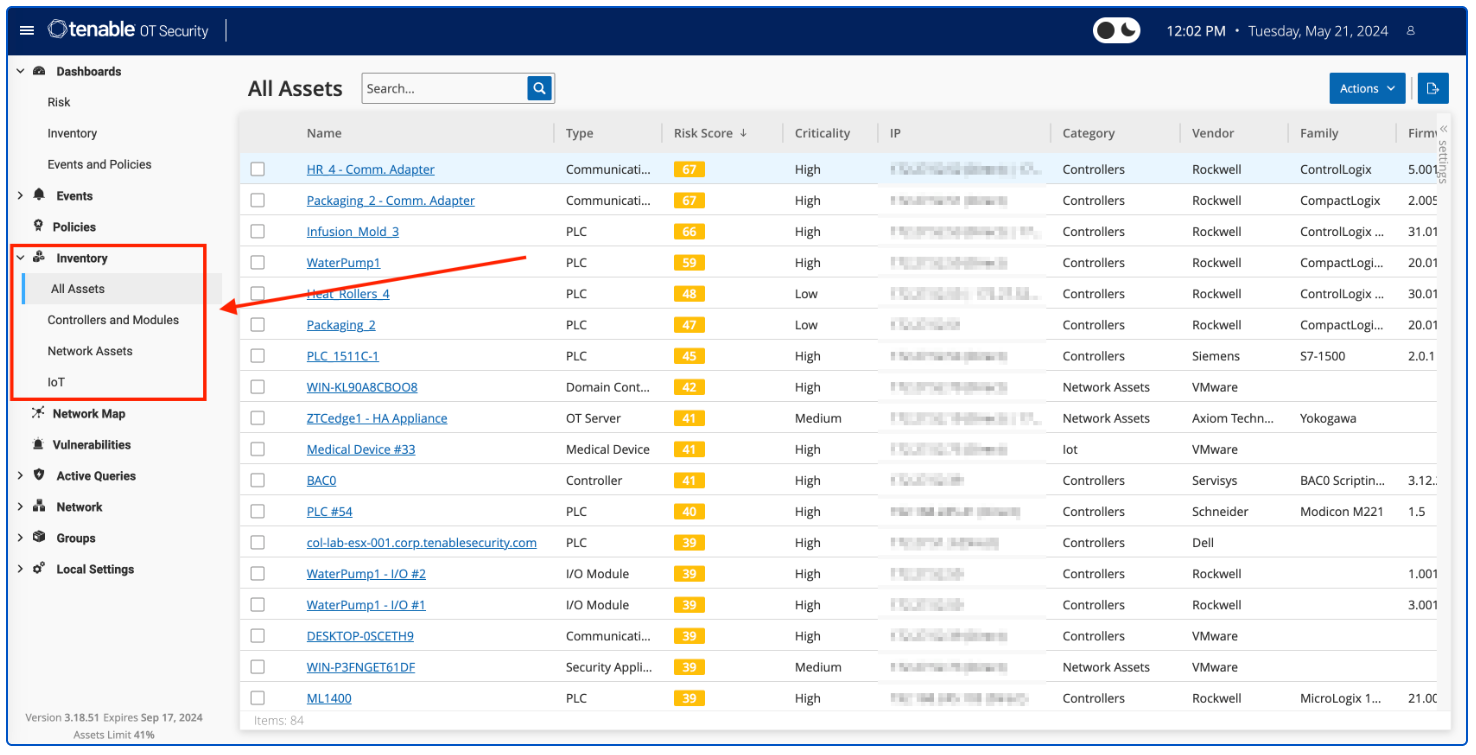Image resolution: width=1476 pixels, height=755 pixels.
Task: Open the Actions dropdown
Action: (x=1366, y=88)
